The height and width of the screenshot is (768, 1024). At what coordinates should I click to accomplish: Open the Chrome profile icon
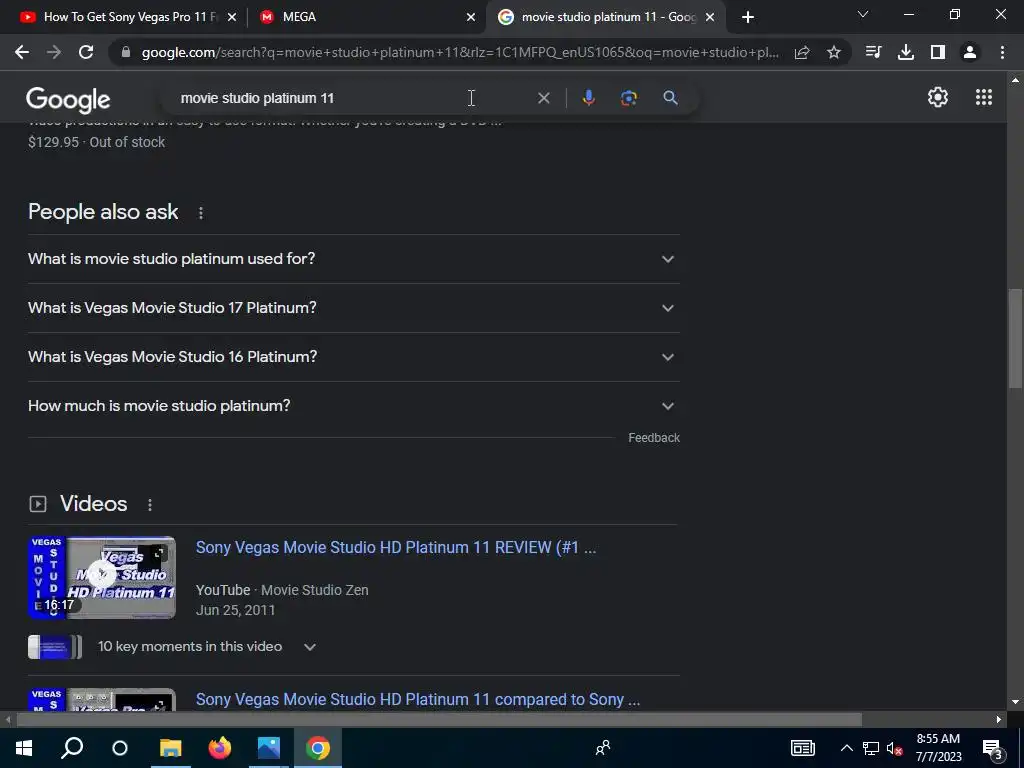click(x=970, y=52)
